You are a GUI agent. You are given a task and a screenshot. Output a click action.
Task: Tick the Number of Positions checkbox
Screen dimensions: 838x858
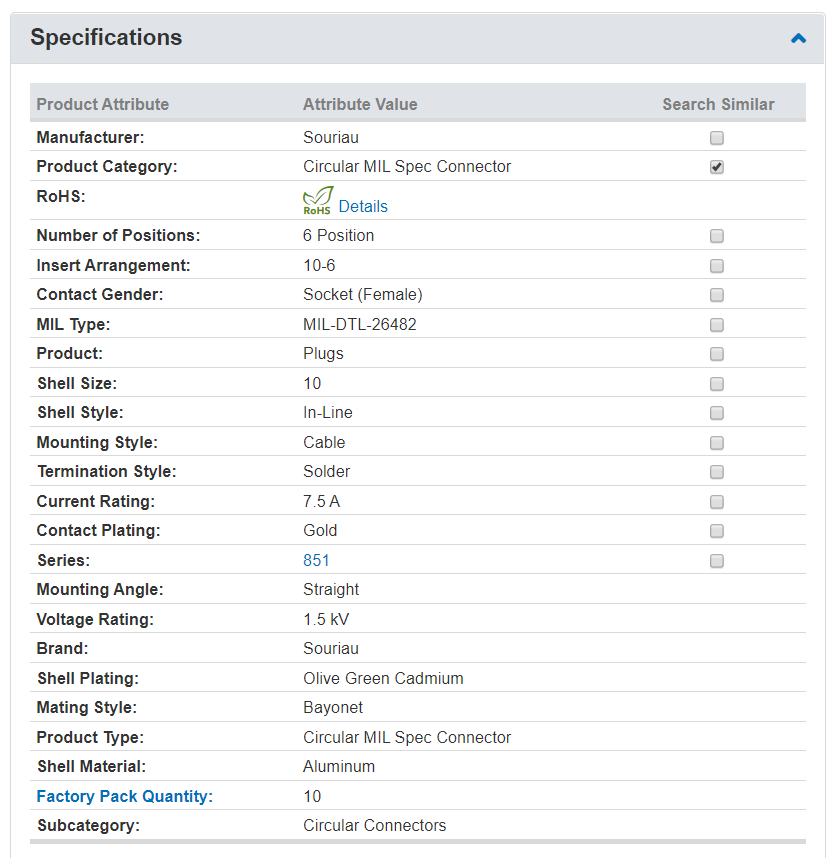pyautogui.click(x=716, y=236)
